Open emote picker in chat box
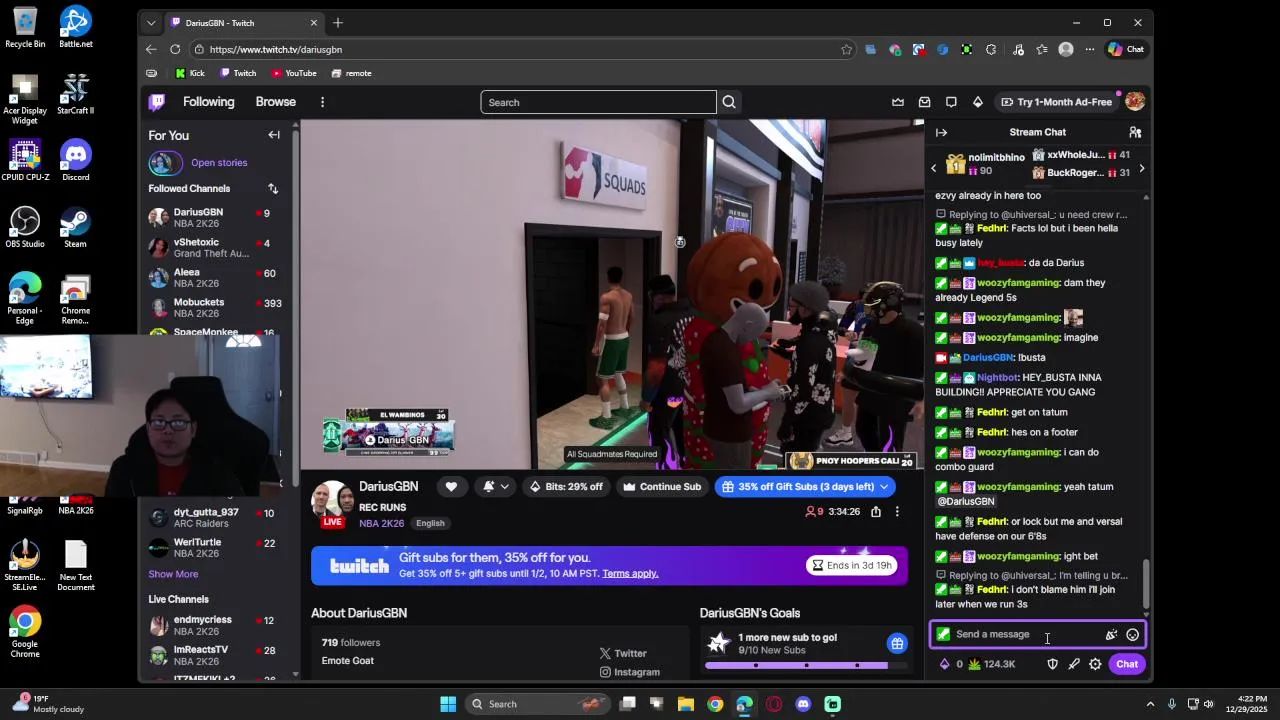The height and width of the screenshot is (720, 1280). coord(1132,634)
